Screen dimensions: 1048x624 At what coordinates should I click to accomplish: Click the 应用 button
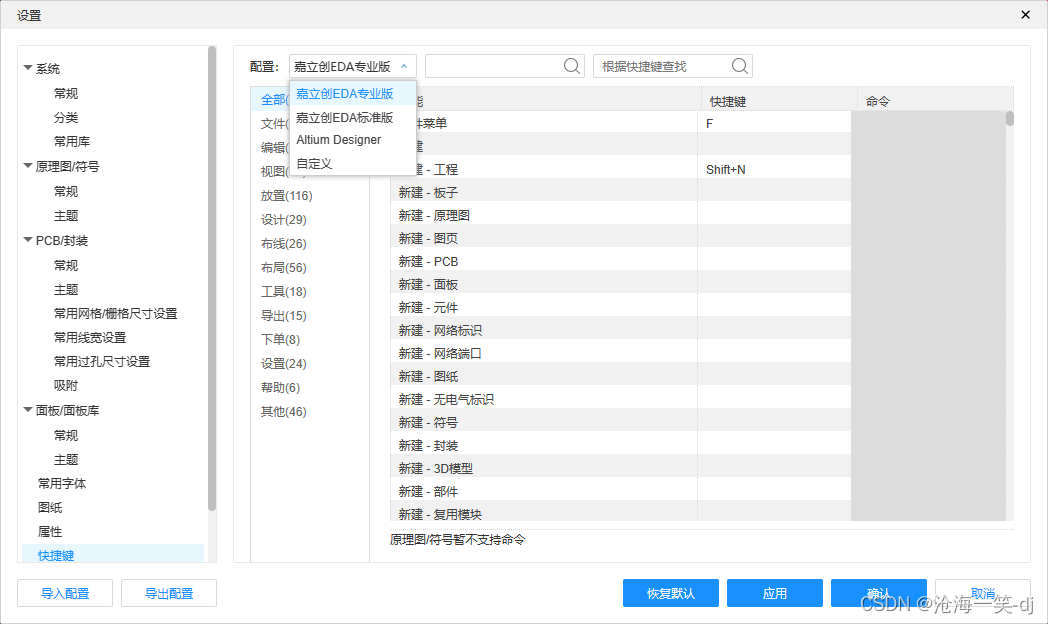[775, 593]
